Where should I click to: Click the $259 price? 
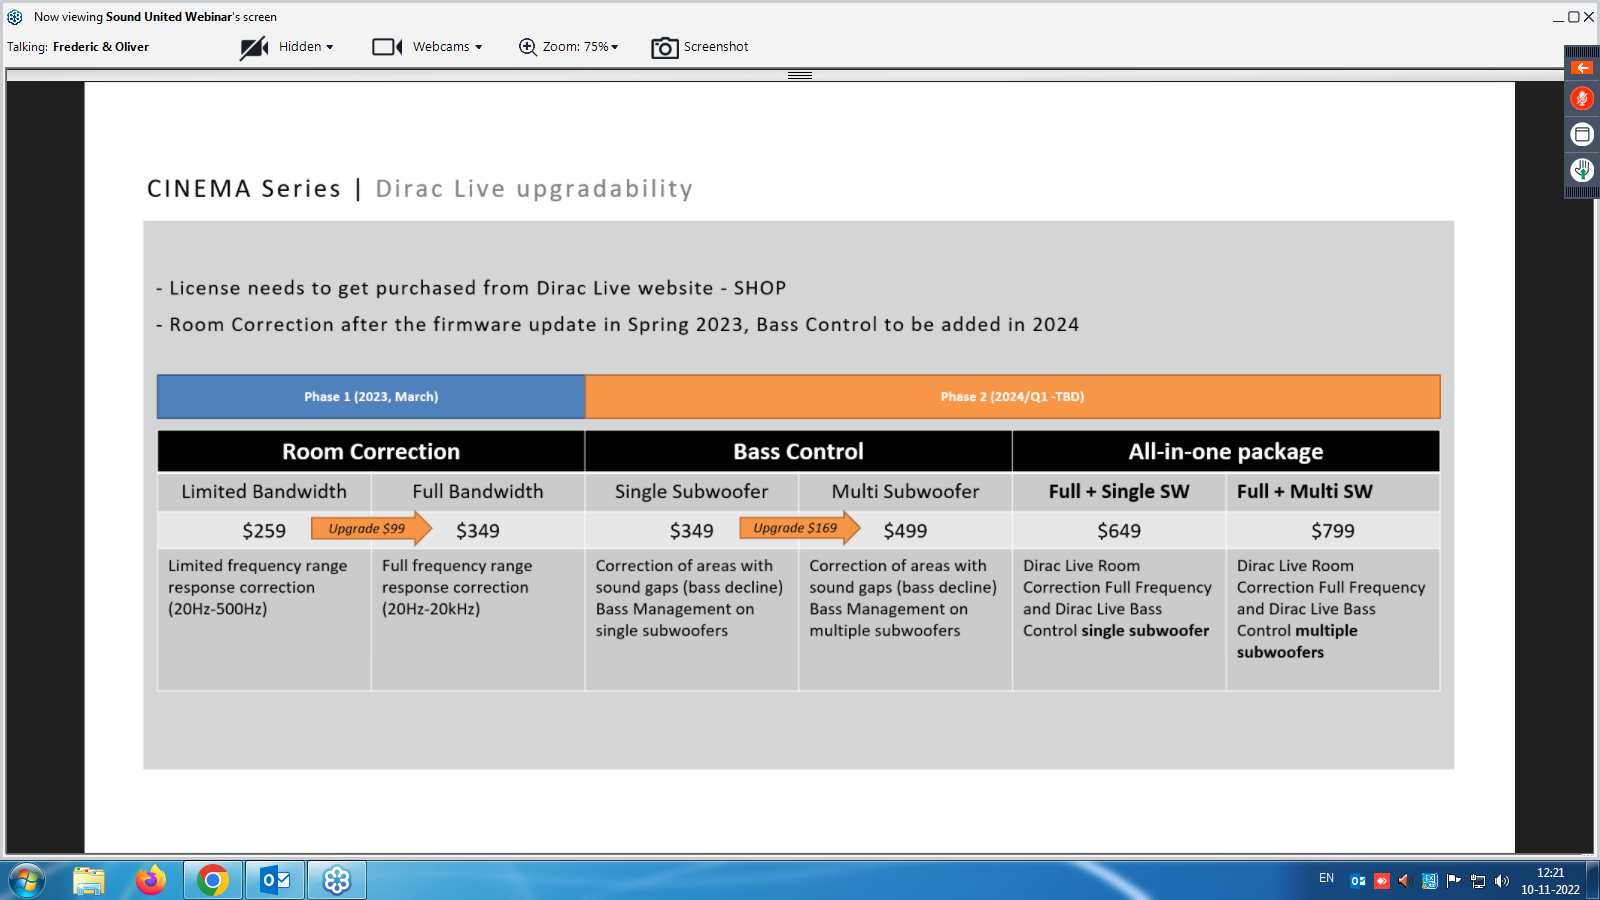(x=264, y=531)
